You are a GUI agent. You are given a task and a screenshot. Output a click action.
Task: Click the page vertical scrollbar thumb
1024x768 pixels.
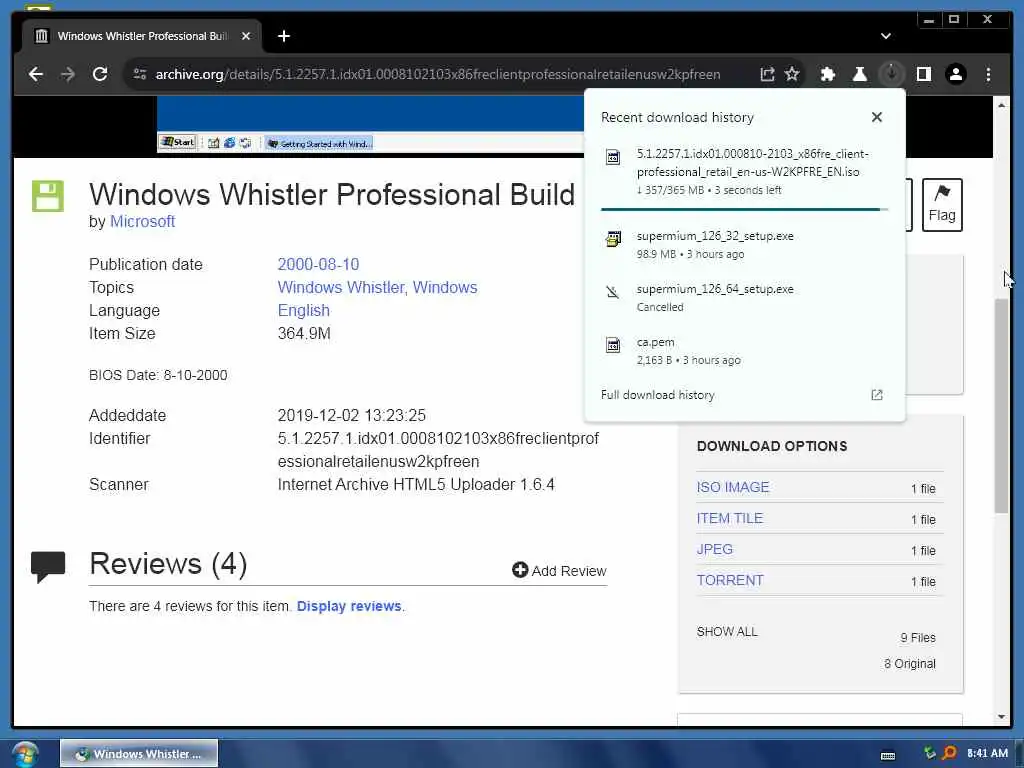click(x=1001, y=405)
